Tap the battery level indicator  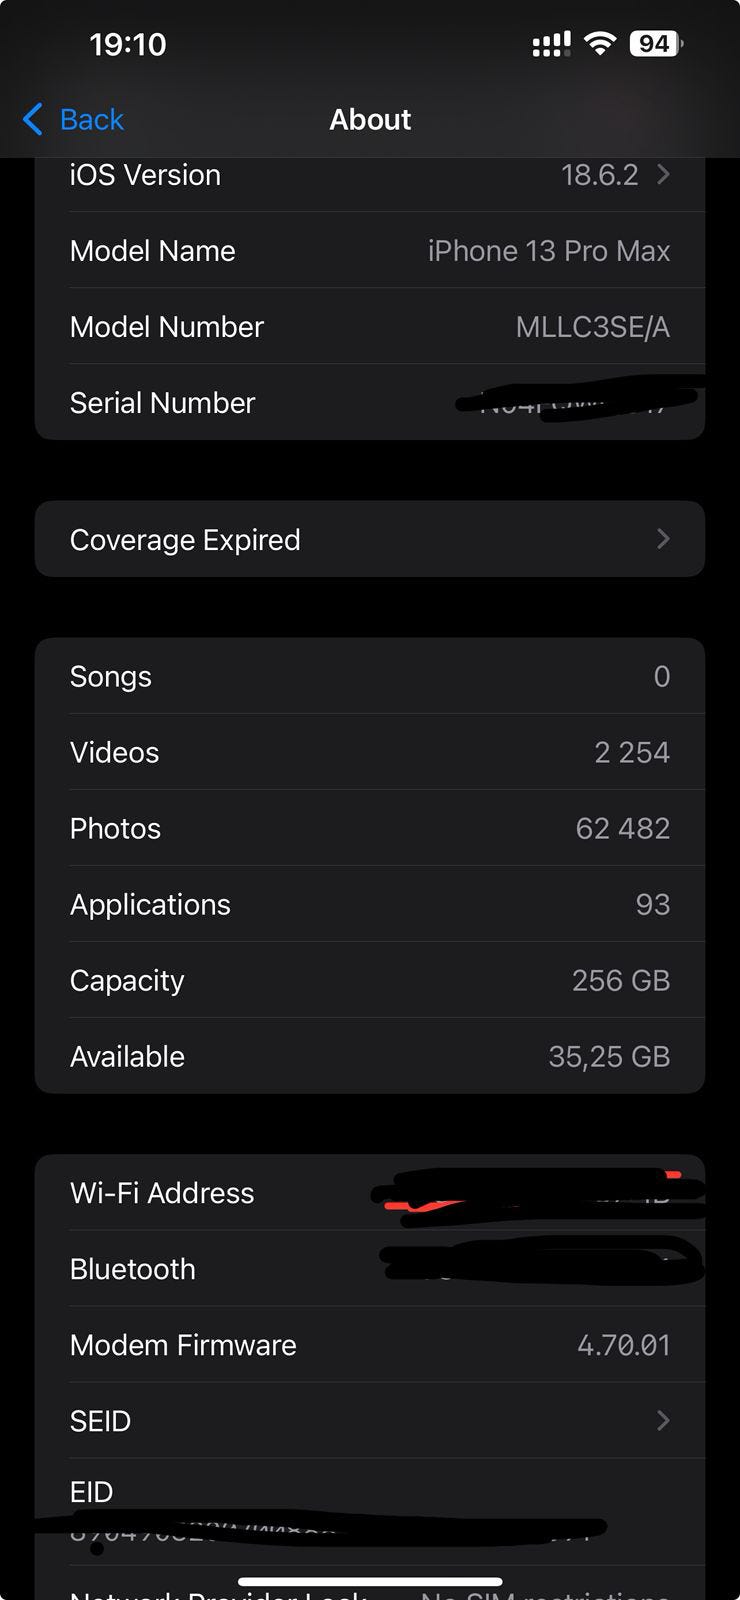coord(655,43)
